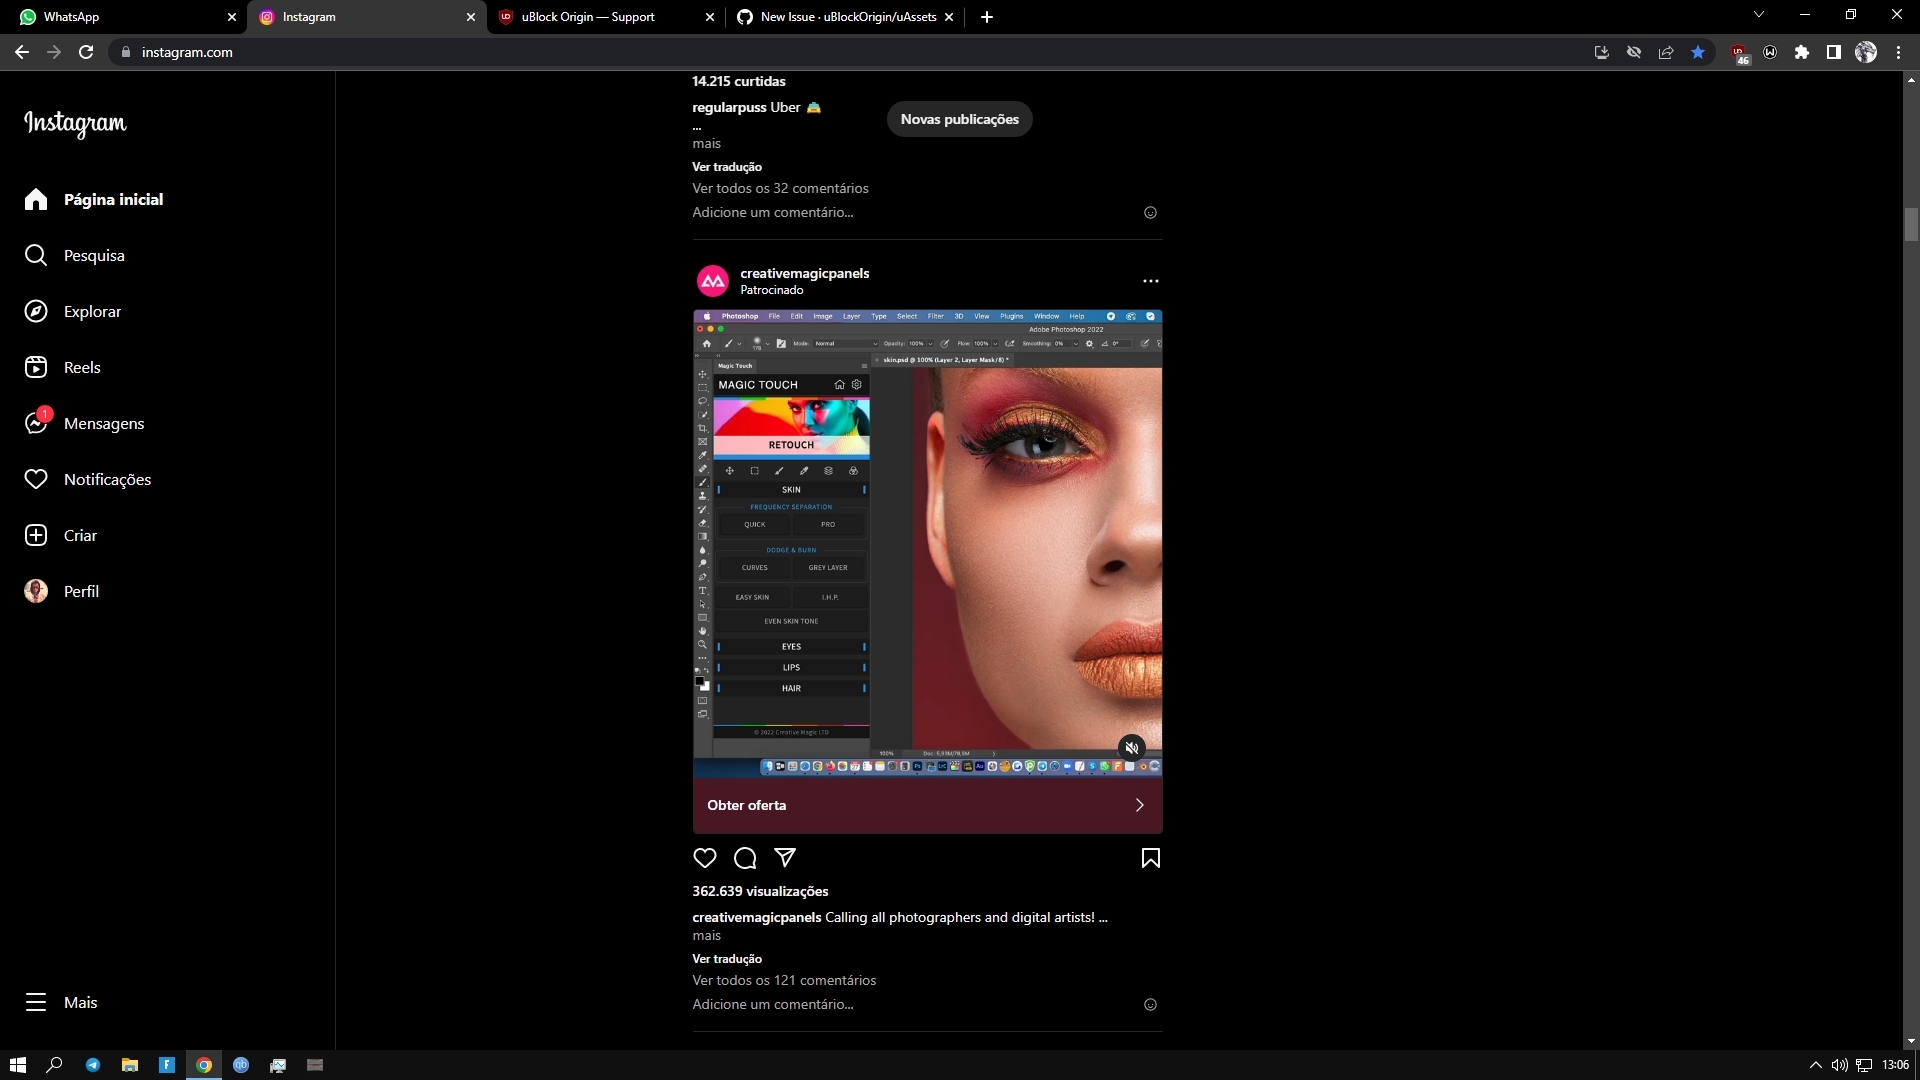The height and width of the screenshot is (1080, 1920).
Task: Expand the caption by clicking 'mais'
Action: pos(706,935)
